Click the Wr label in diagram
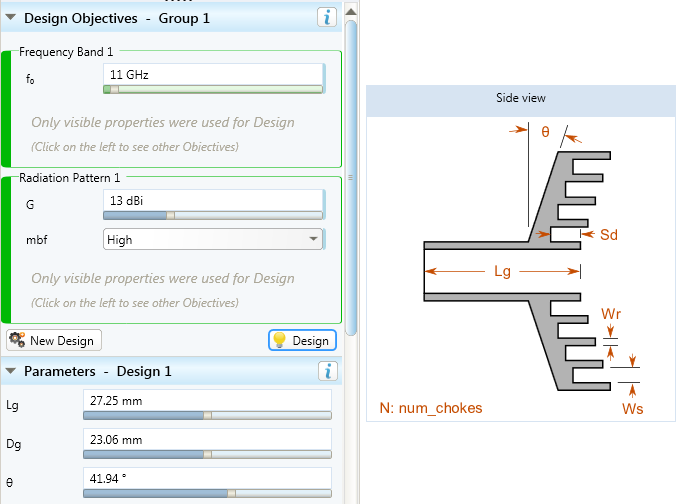Viewport: 678px width, 504px height. pyautogui.click(x=611, y=314)
